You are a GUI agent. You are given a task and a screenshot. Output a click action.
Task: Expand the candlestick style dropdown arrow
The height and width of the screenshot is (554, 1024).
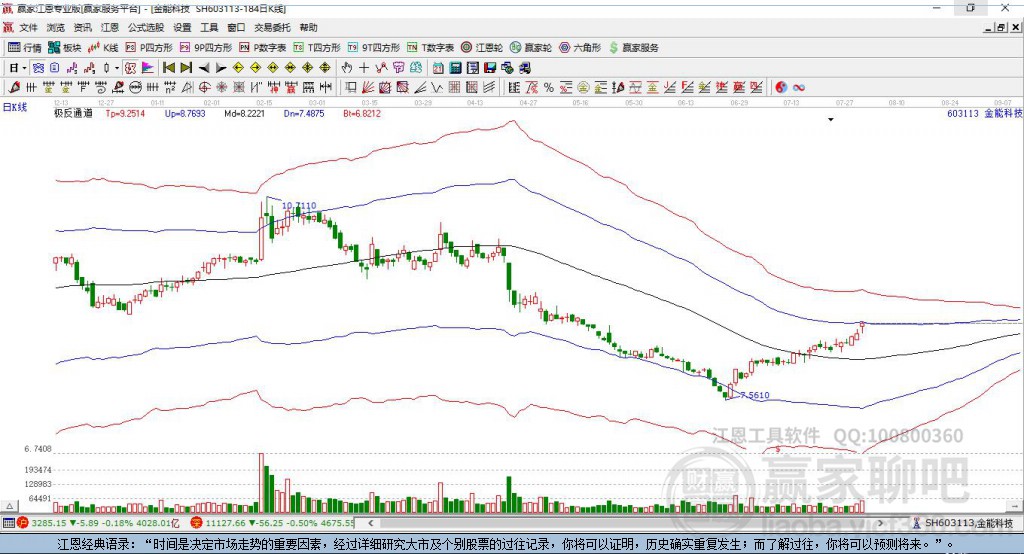tap(117, 68)
